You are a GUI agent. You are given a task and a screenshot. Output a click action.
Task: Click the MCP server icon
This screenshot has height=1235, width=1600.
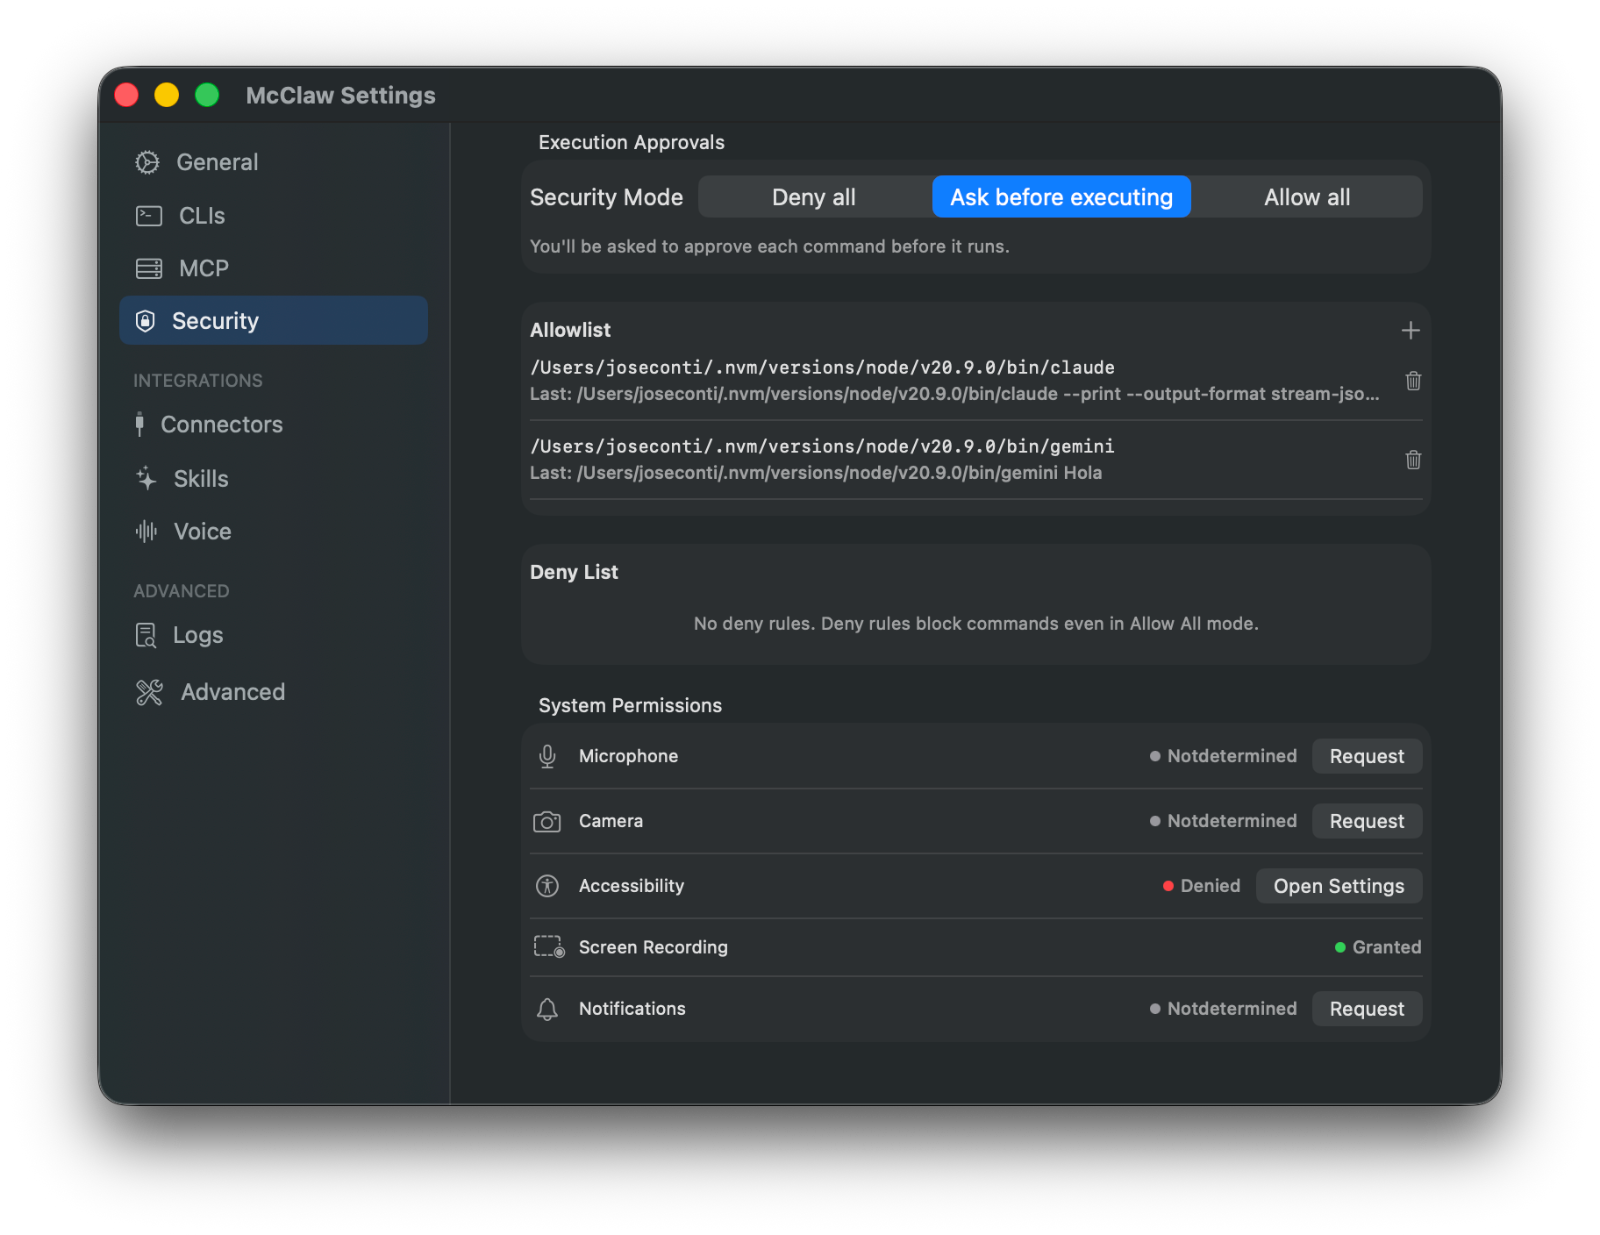pos(147,268)
